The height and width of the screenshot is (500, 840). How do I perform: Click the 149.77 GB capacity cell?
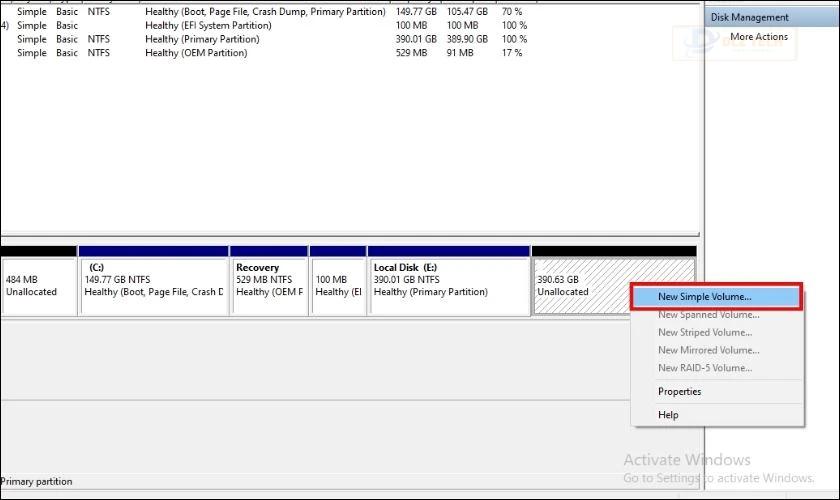click(416, 11)
